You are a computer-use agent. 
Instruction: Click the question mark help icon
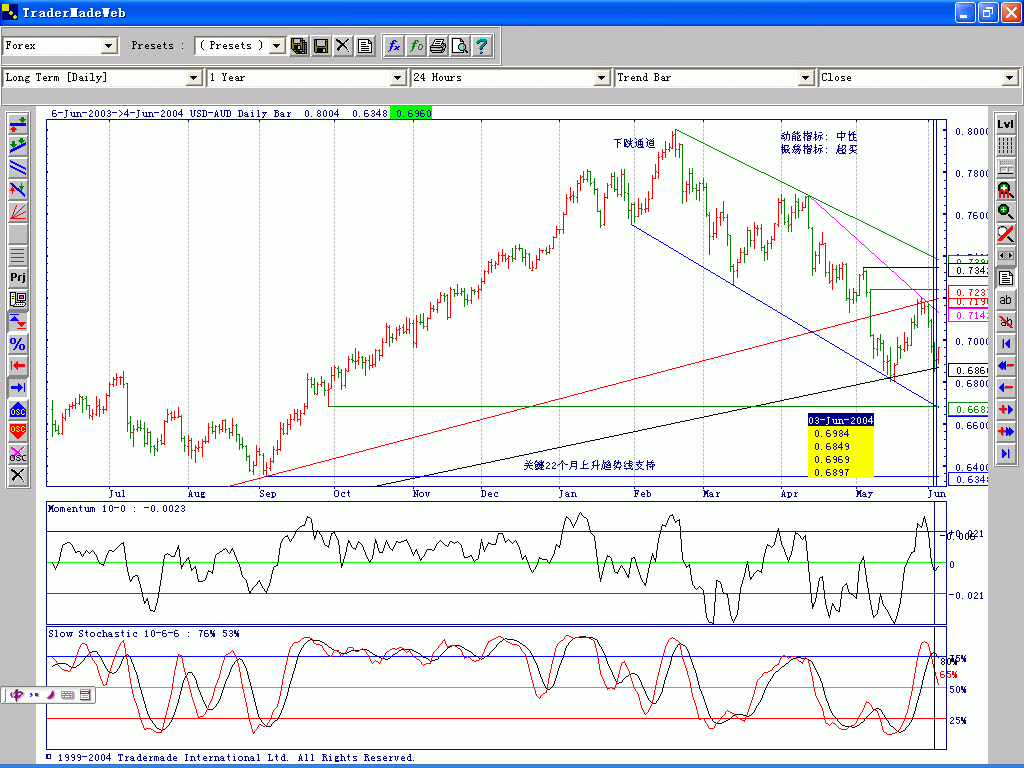482,46
